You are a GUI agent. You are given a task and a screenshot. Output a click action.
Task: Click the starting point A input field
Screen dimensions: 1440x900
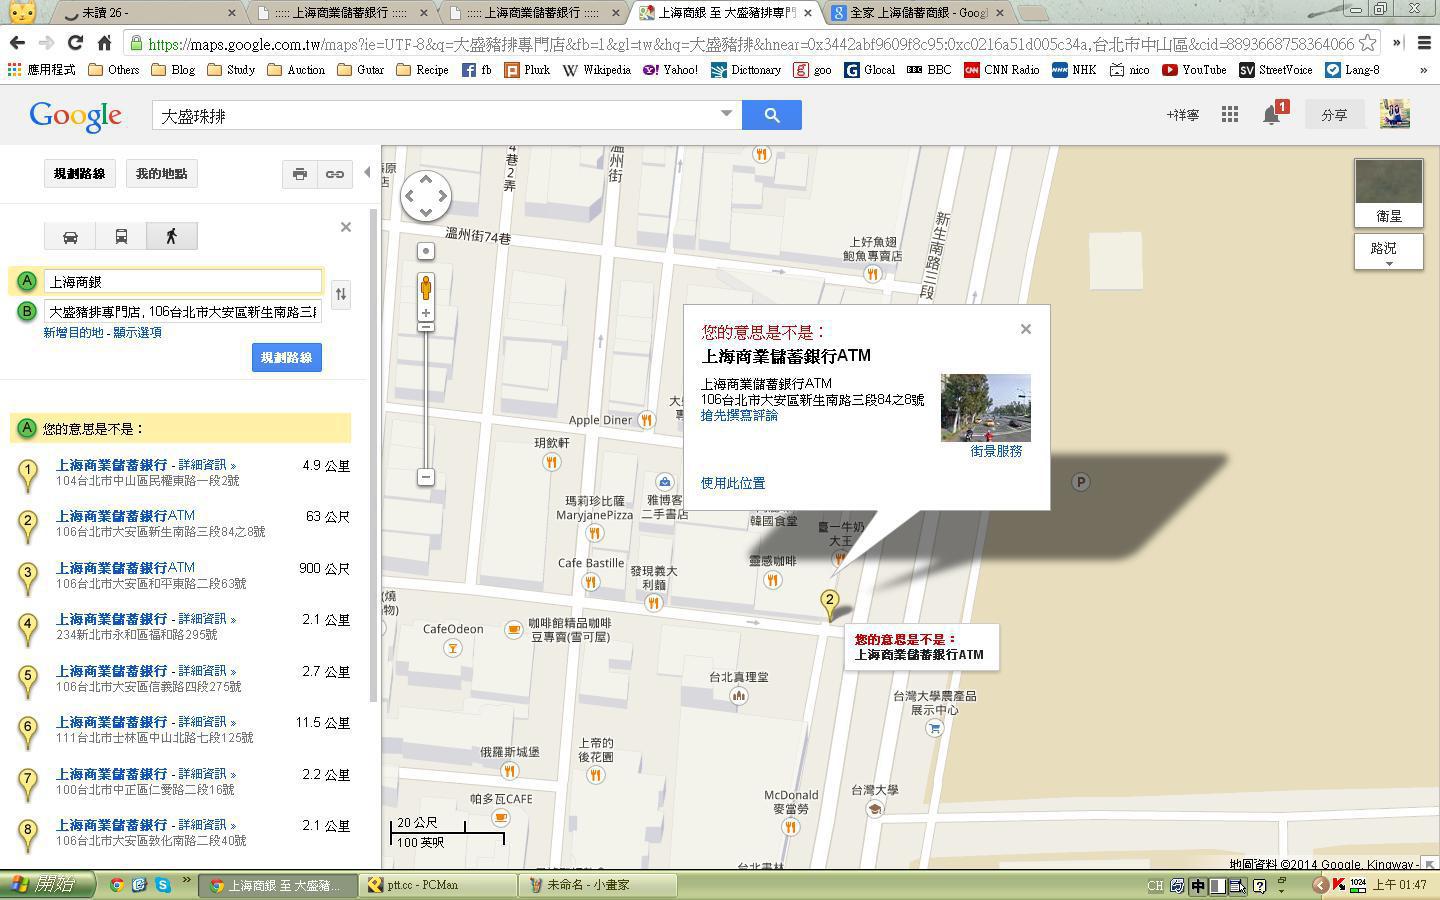point(183,282)
